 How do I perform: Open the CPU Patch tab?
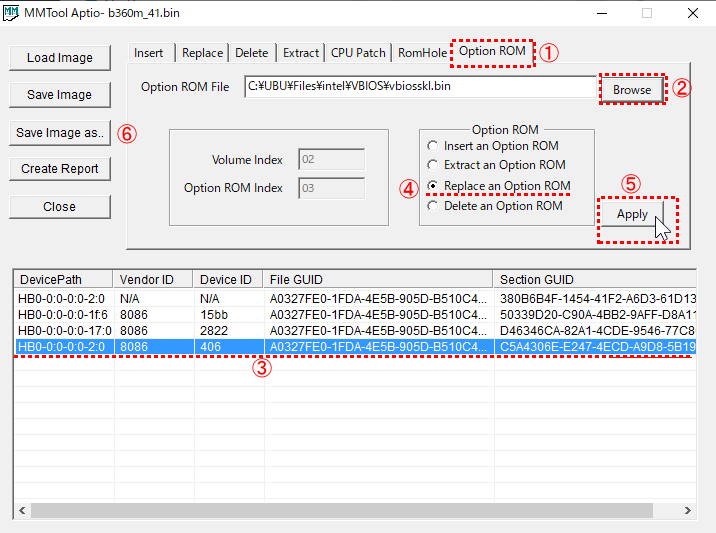tap(358, 53)
